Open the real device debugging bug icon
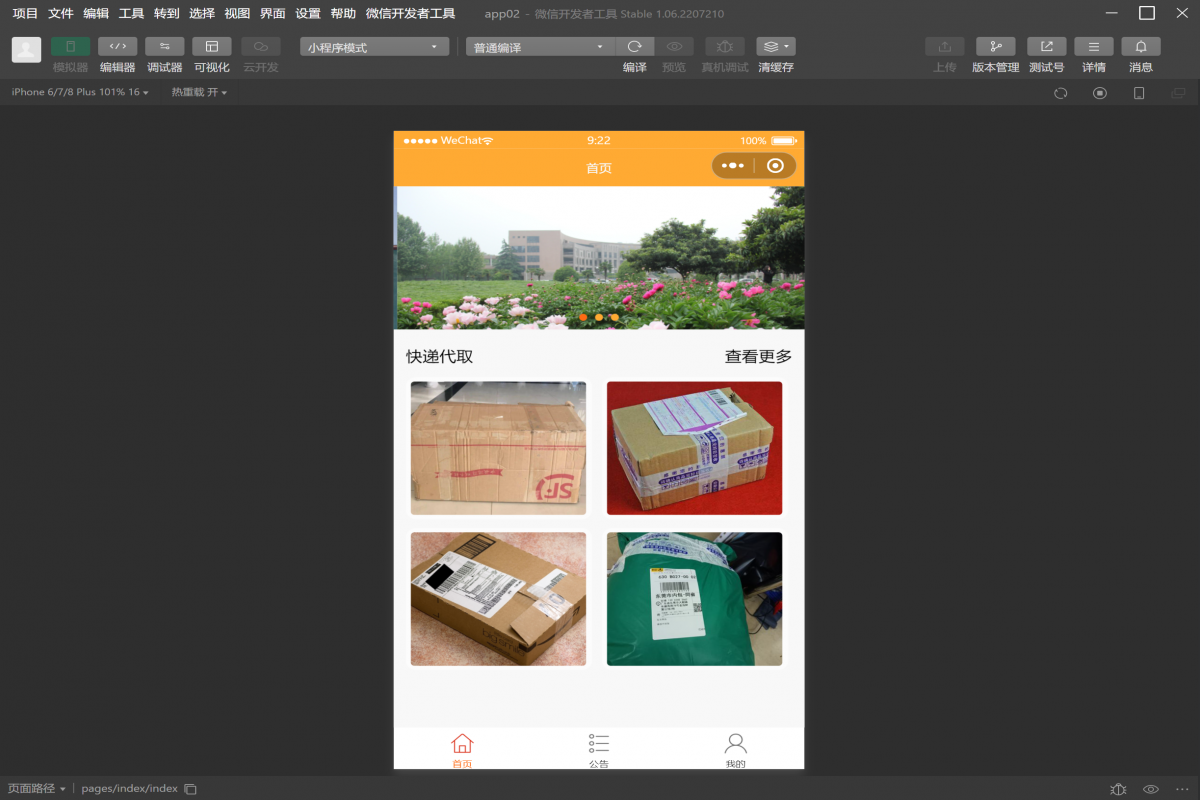Screen dimensions: 1200x800 point(724,47)
